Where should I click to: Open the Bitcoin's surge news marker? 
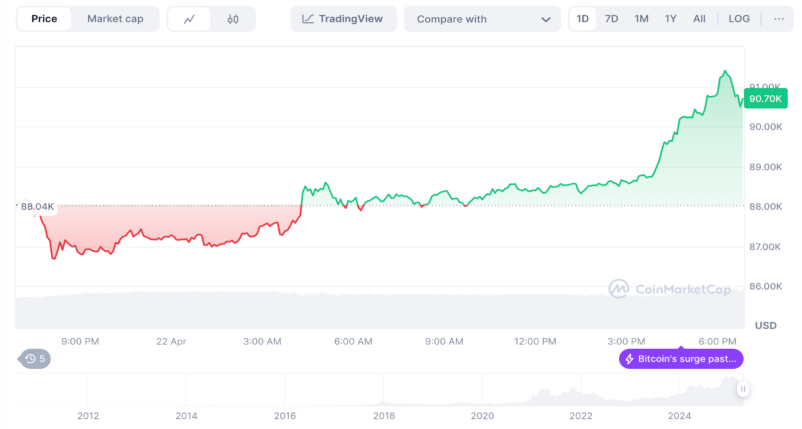pos(681,358)
